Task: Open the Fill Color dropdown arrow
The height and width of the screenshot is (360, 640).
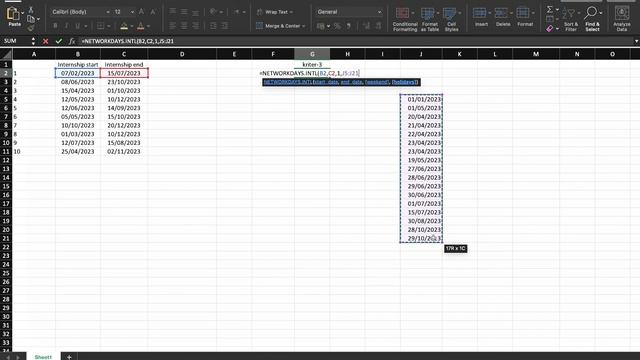Action: coord(132,26)
